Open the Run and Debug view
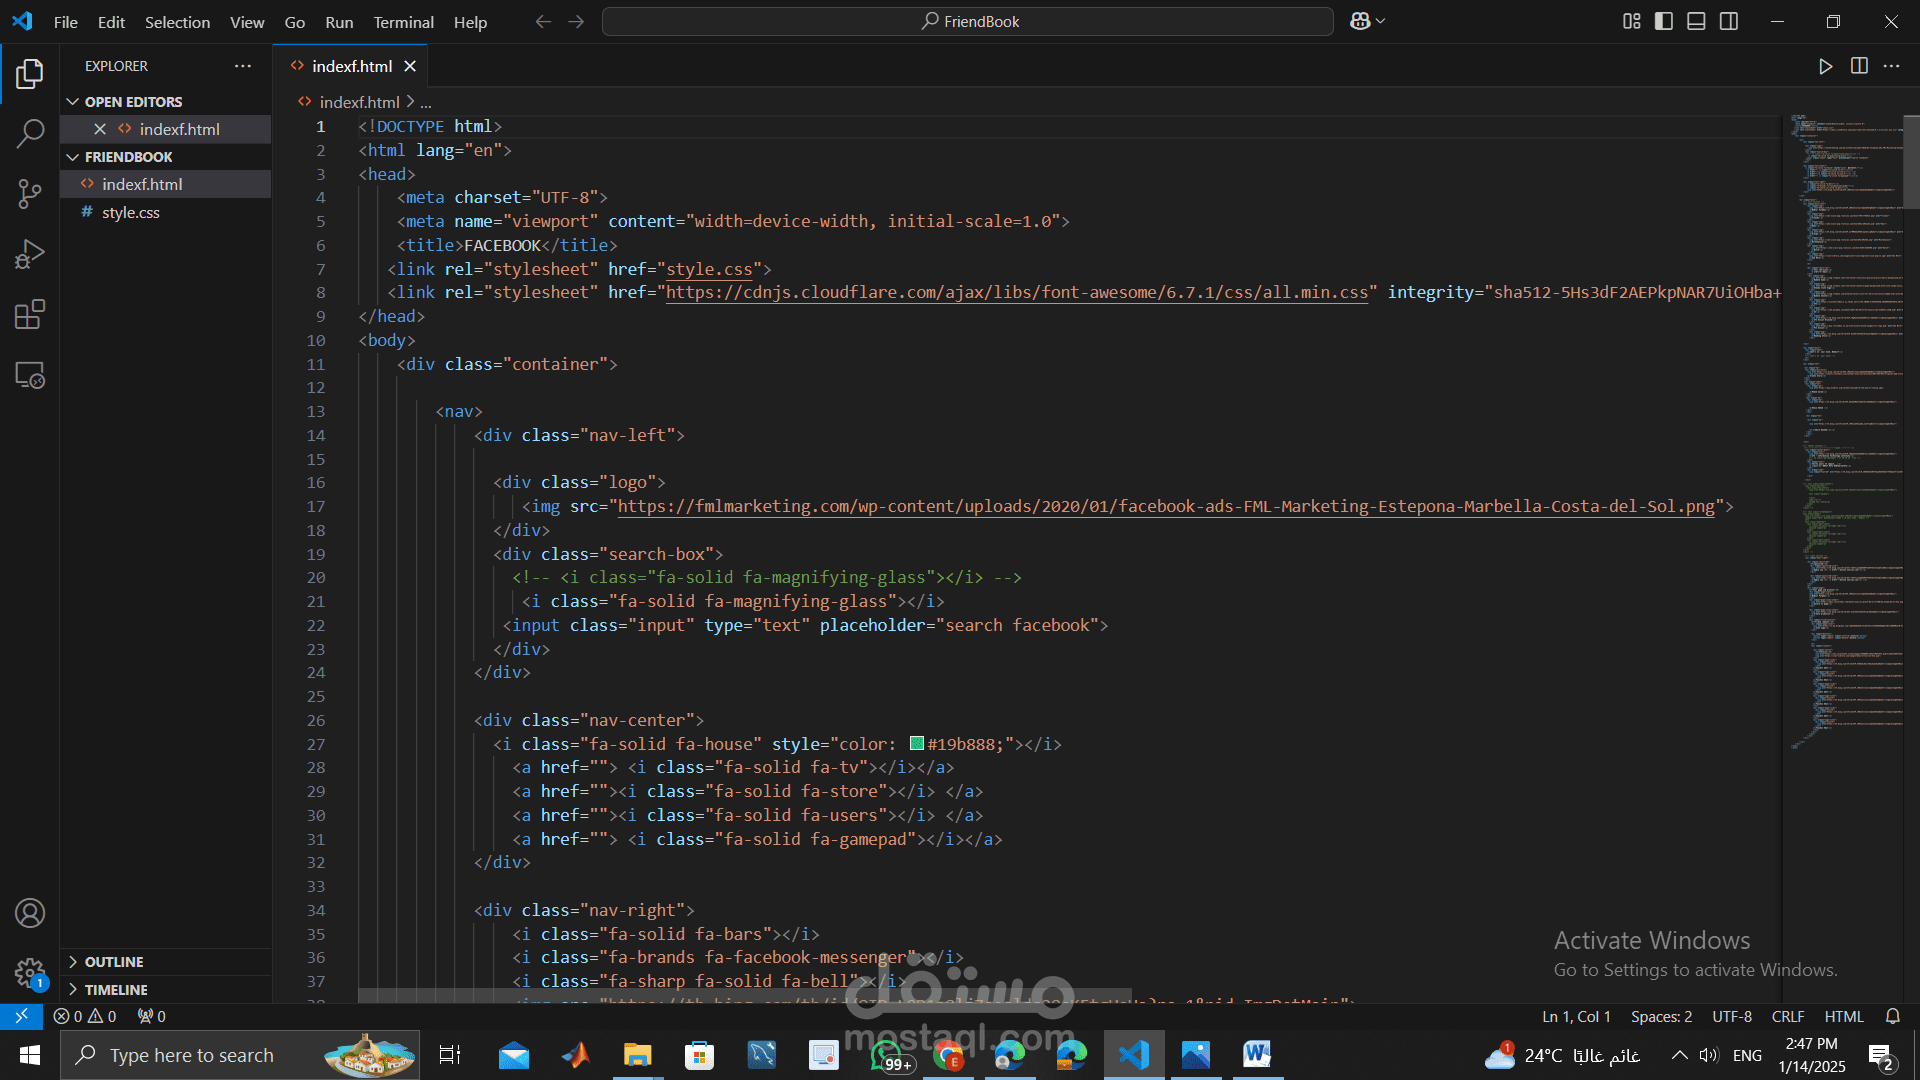This screenshot has width=1920, height=1080. tap(30, 254)
